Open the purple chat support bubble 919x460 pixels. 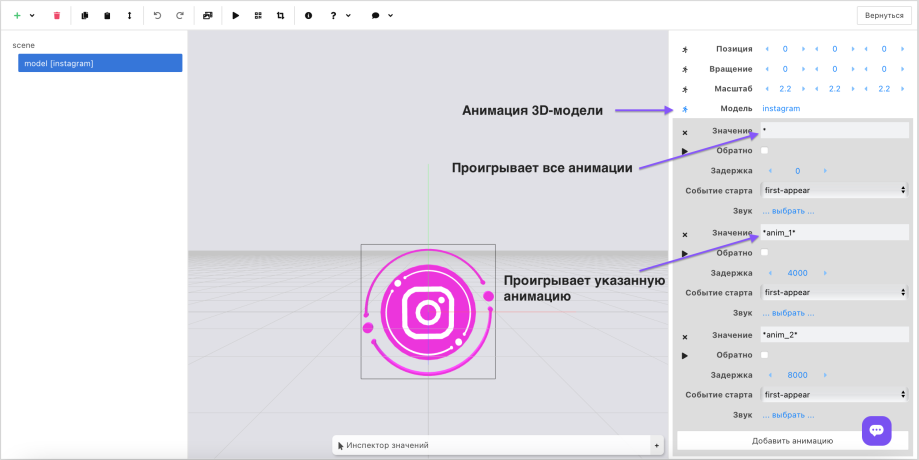(x=876, y=430)
